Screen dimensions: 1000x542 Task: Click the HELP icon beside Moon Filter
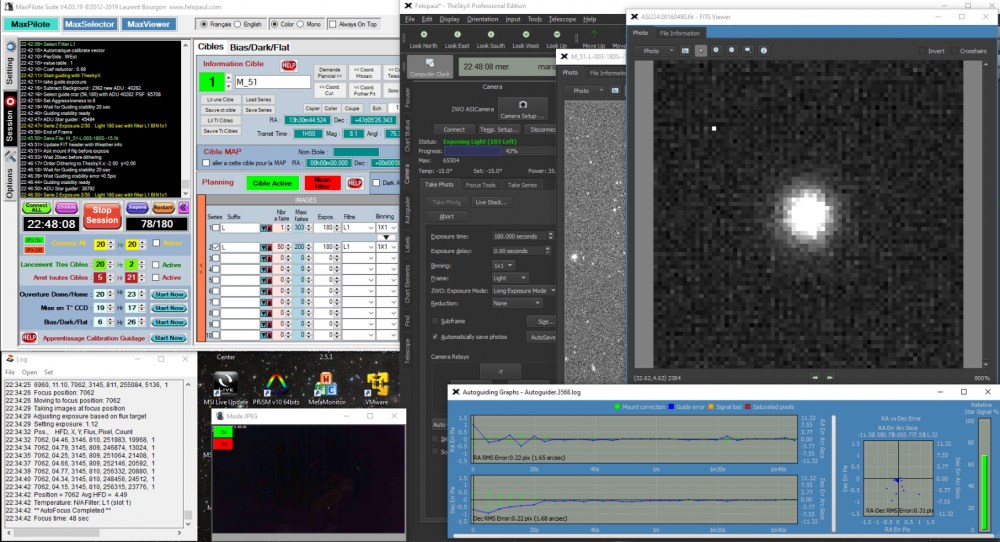(355, 183)
